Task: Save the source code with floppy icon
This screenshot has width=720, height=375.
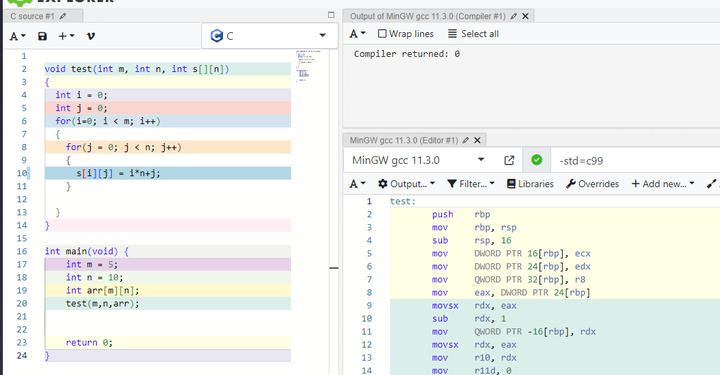Action: [42, 36]
